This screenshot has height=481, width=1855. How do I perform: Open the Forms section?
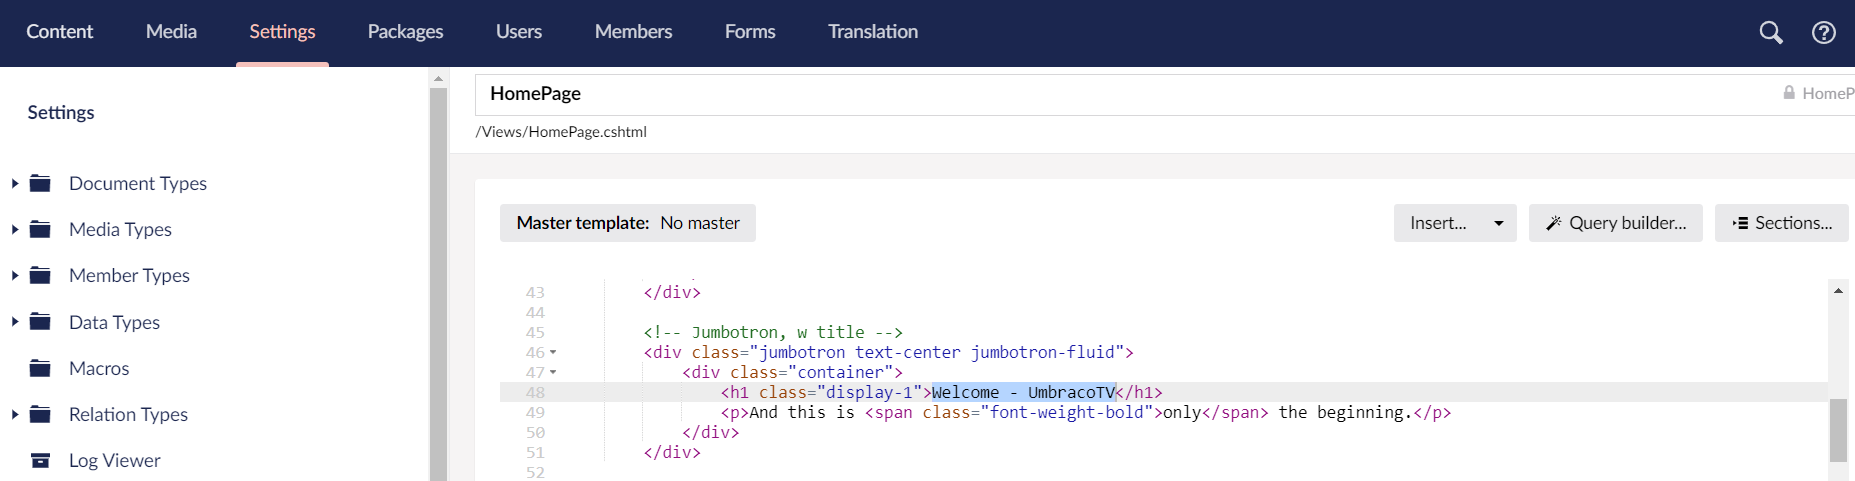(750, 32)
